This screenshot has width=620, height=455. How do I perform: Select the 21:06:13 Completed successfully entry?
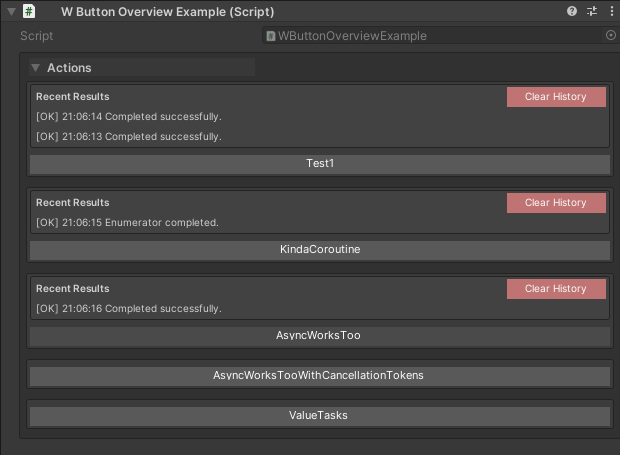129,136
